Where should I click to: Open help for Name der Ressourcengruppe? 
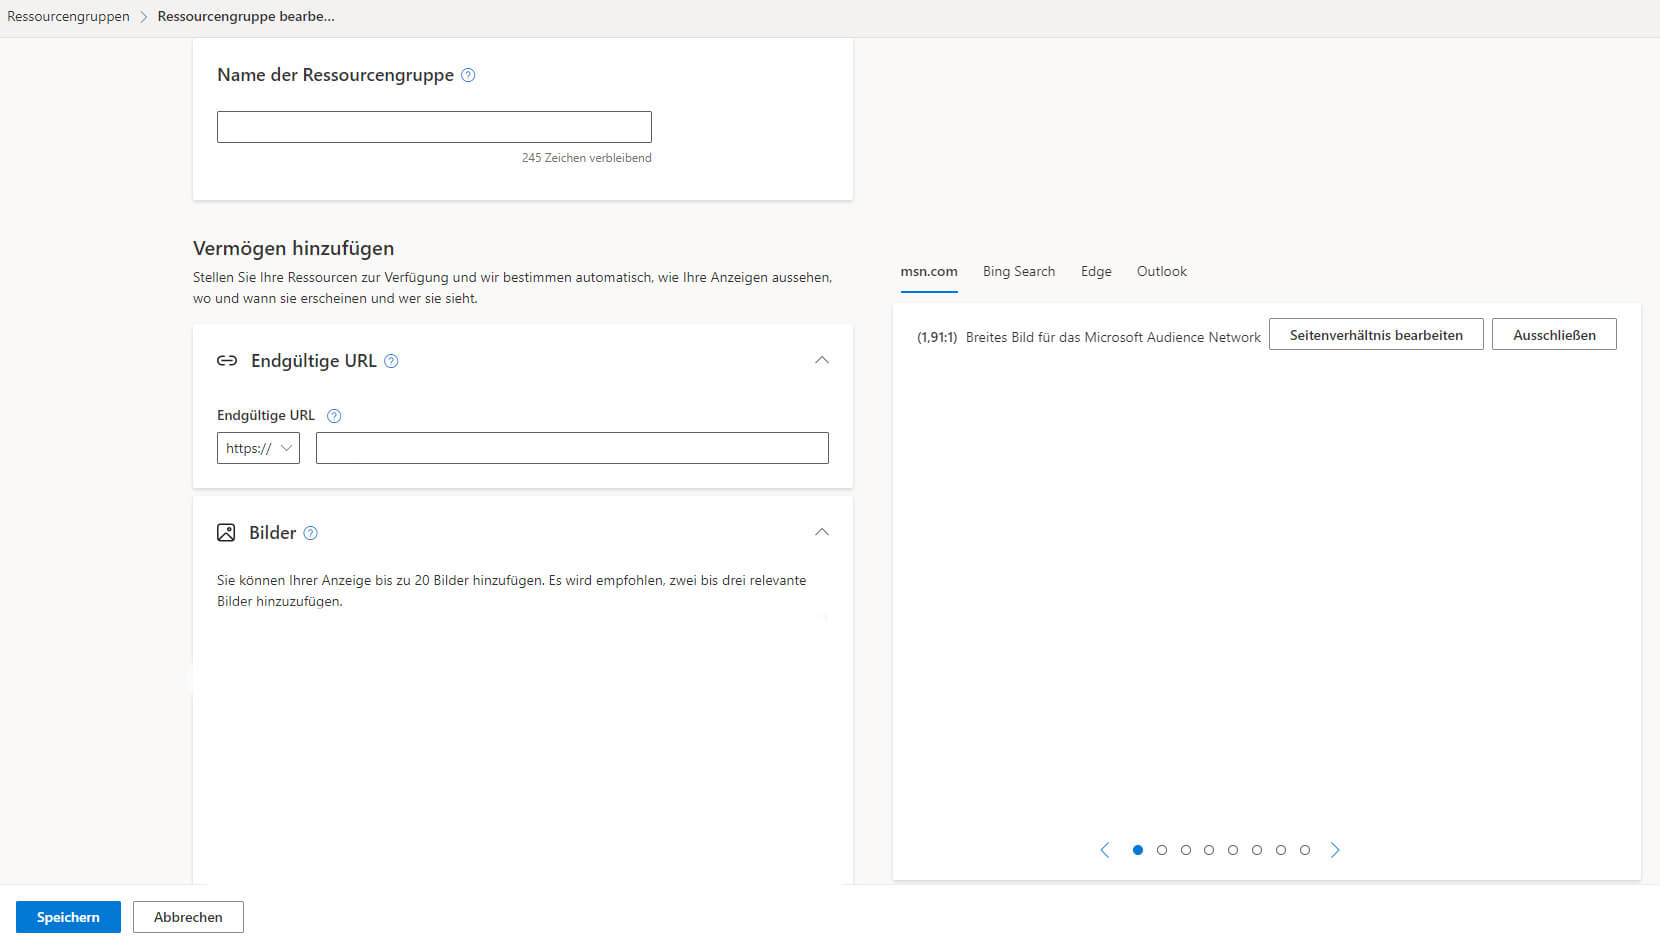tap(467, 75)
